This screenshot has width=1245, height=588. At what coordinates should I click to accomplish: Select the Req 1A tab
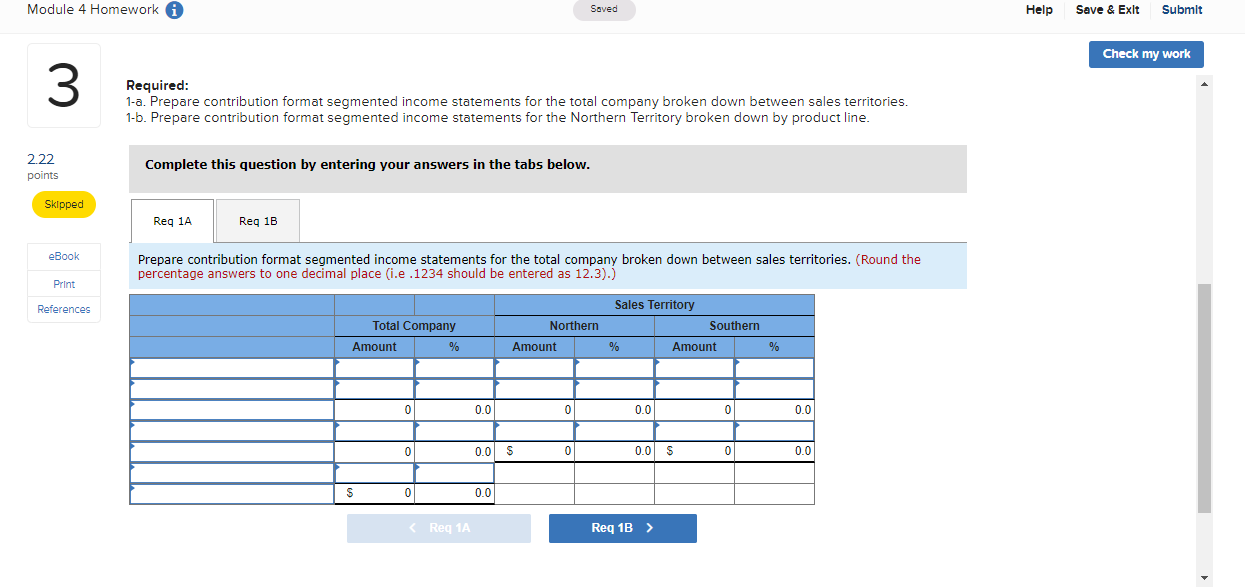tap(171, 221)
